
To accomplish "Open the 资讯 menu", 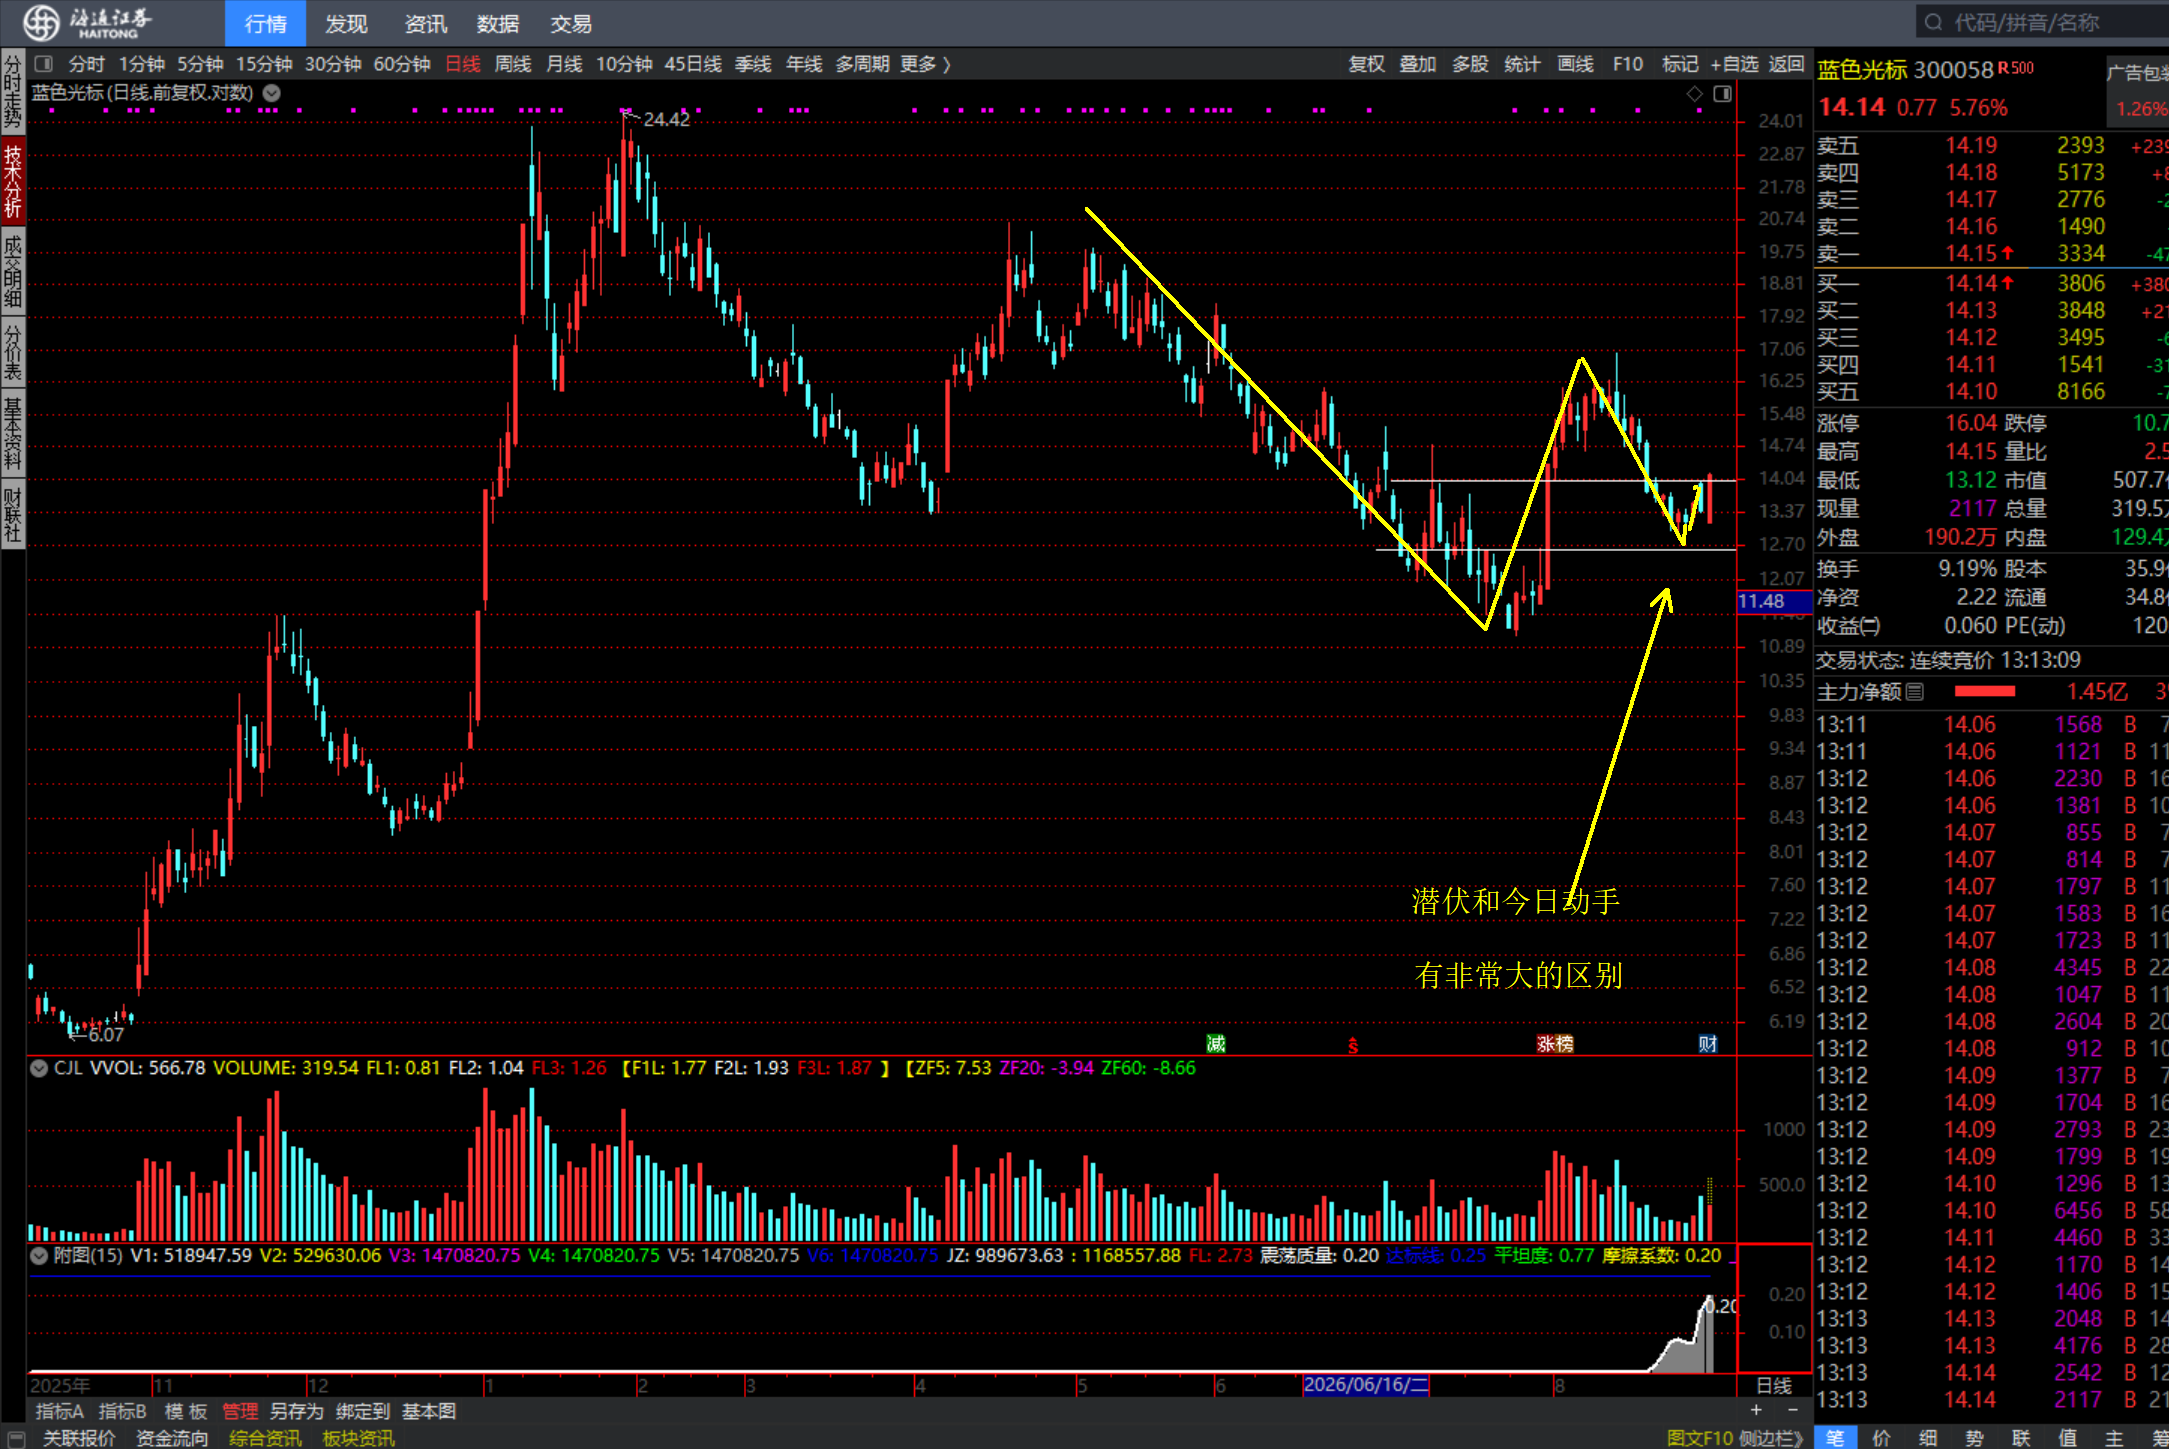I will [x=426, y=23].
